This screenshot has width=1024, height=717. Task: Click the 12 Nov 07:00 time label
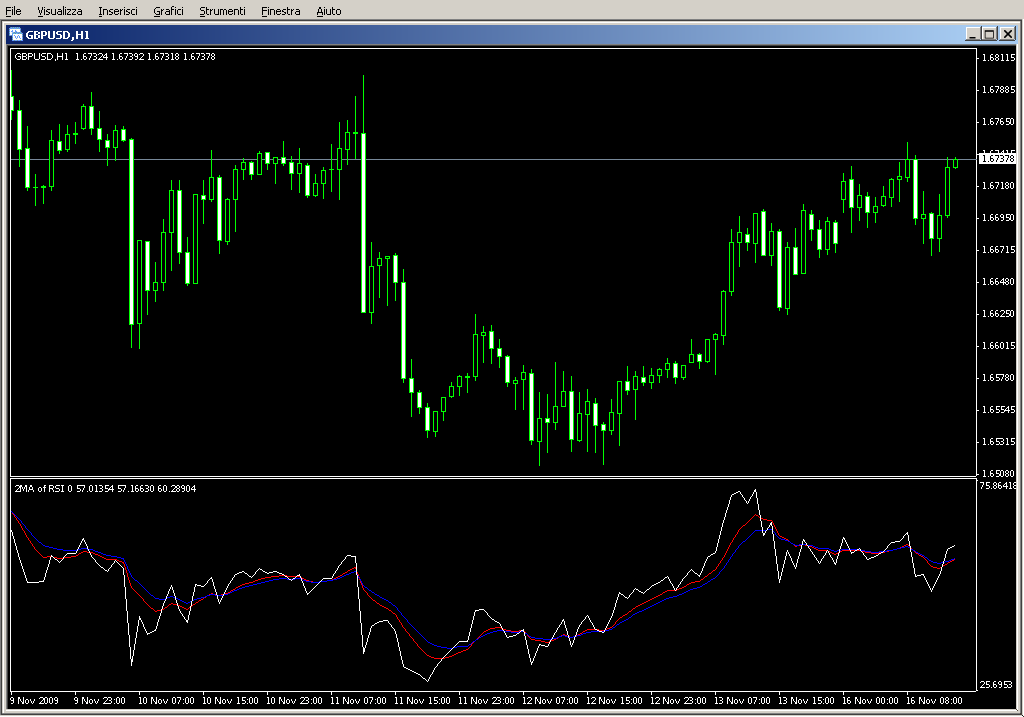[x=550, y=701]
